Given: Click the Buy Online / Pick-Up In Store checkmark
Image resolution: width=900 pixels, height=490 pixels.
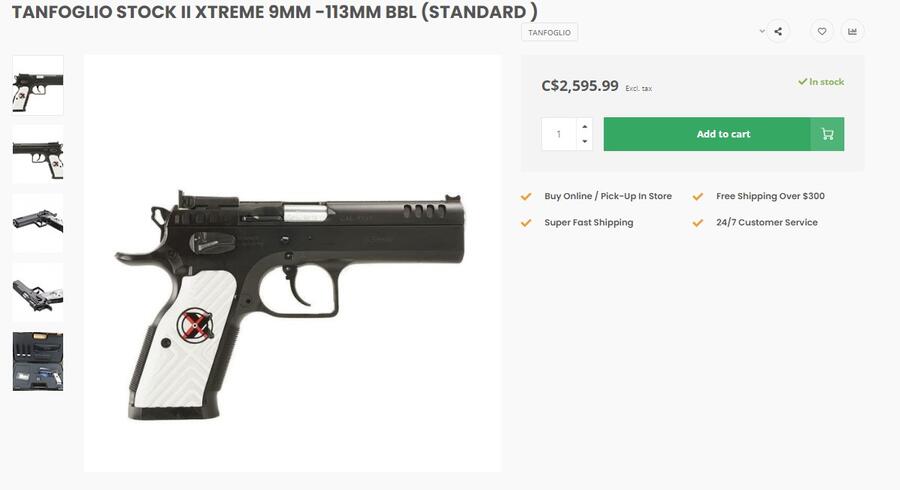Looking at the screenshot, I should coord(526,197).
